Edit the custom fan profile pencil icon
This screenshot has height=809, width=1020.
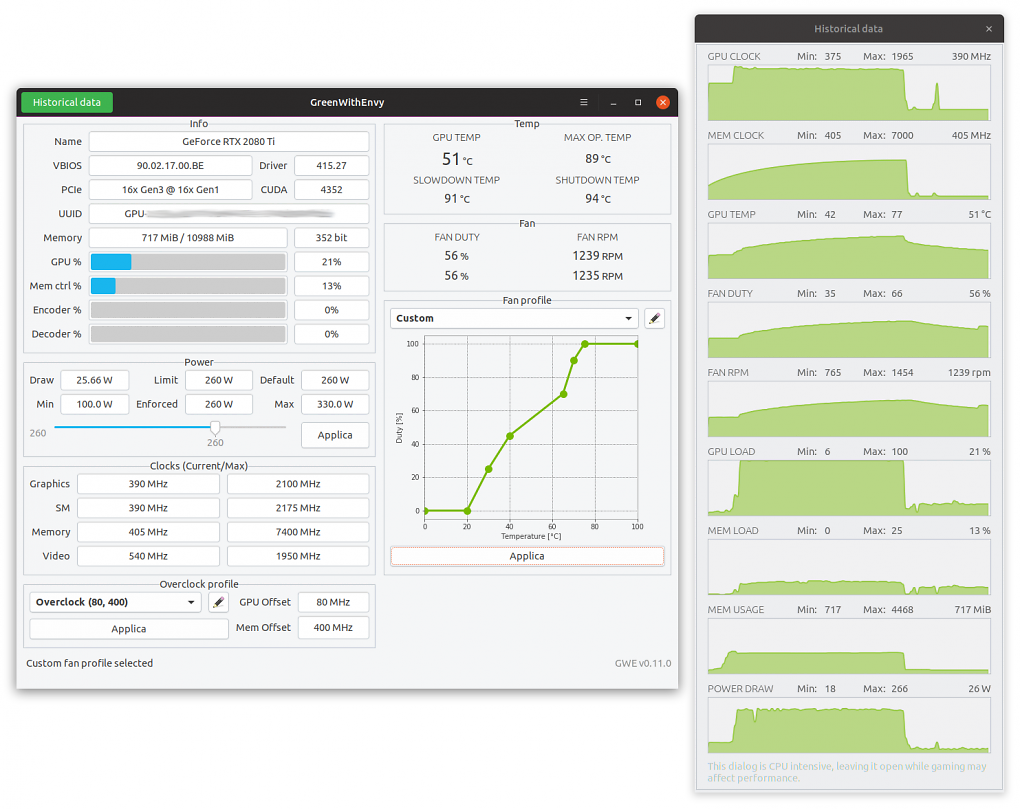pyautogui.click(x=654, y=319)
